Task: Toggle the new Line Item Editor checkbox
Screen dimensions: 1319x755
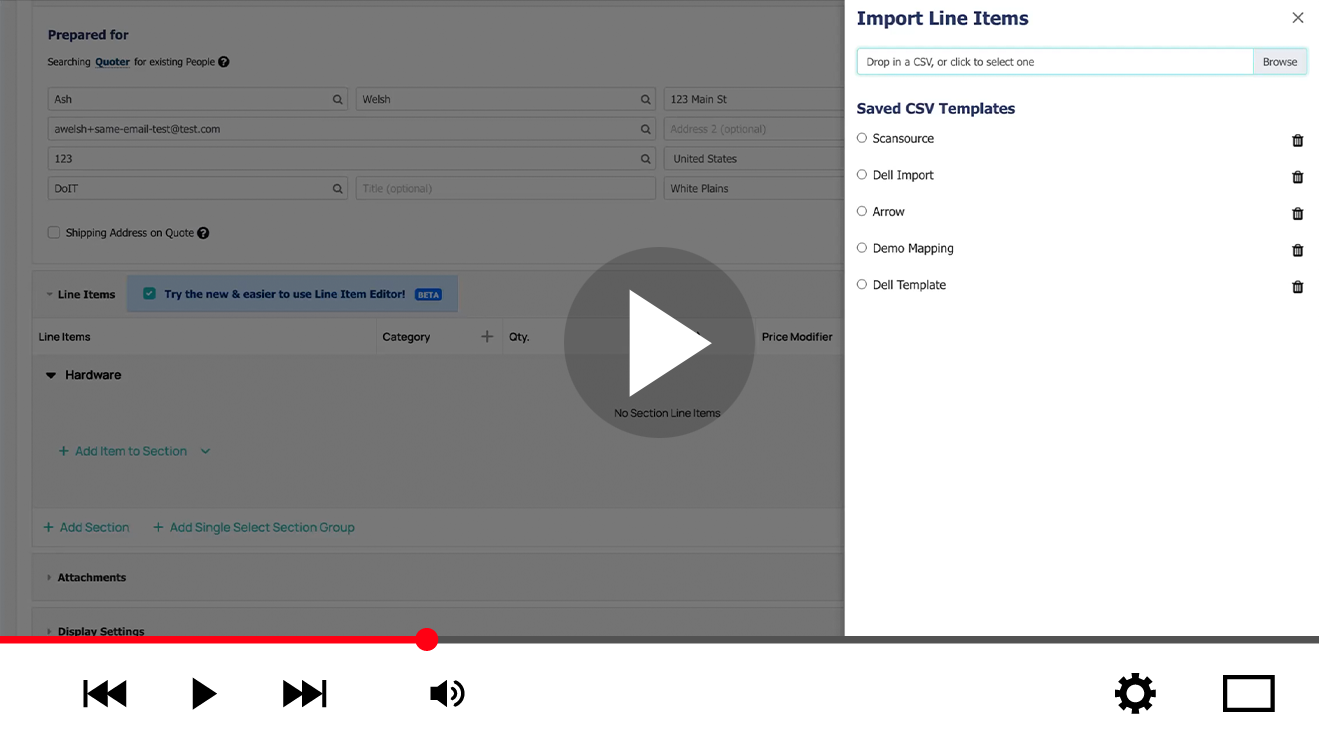Action: coord(149,294)
